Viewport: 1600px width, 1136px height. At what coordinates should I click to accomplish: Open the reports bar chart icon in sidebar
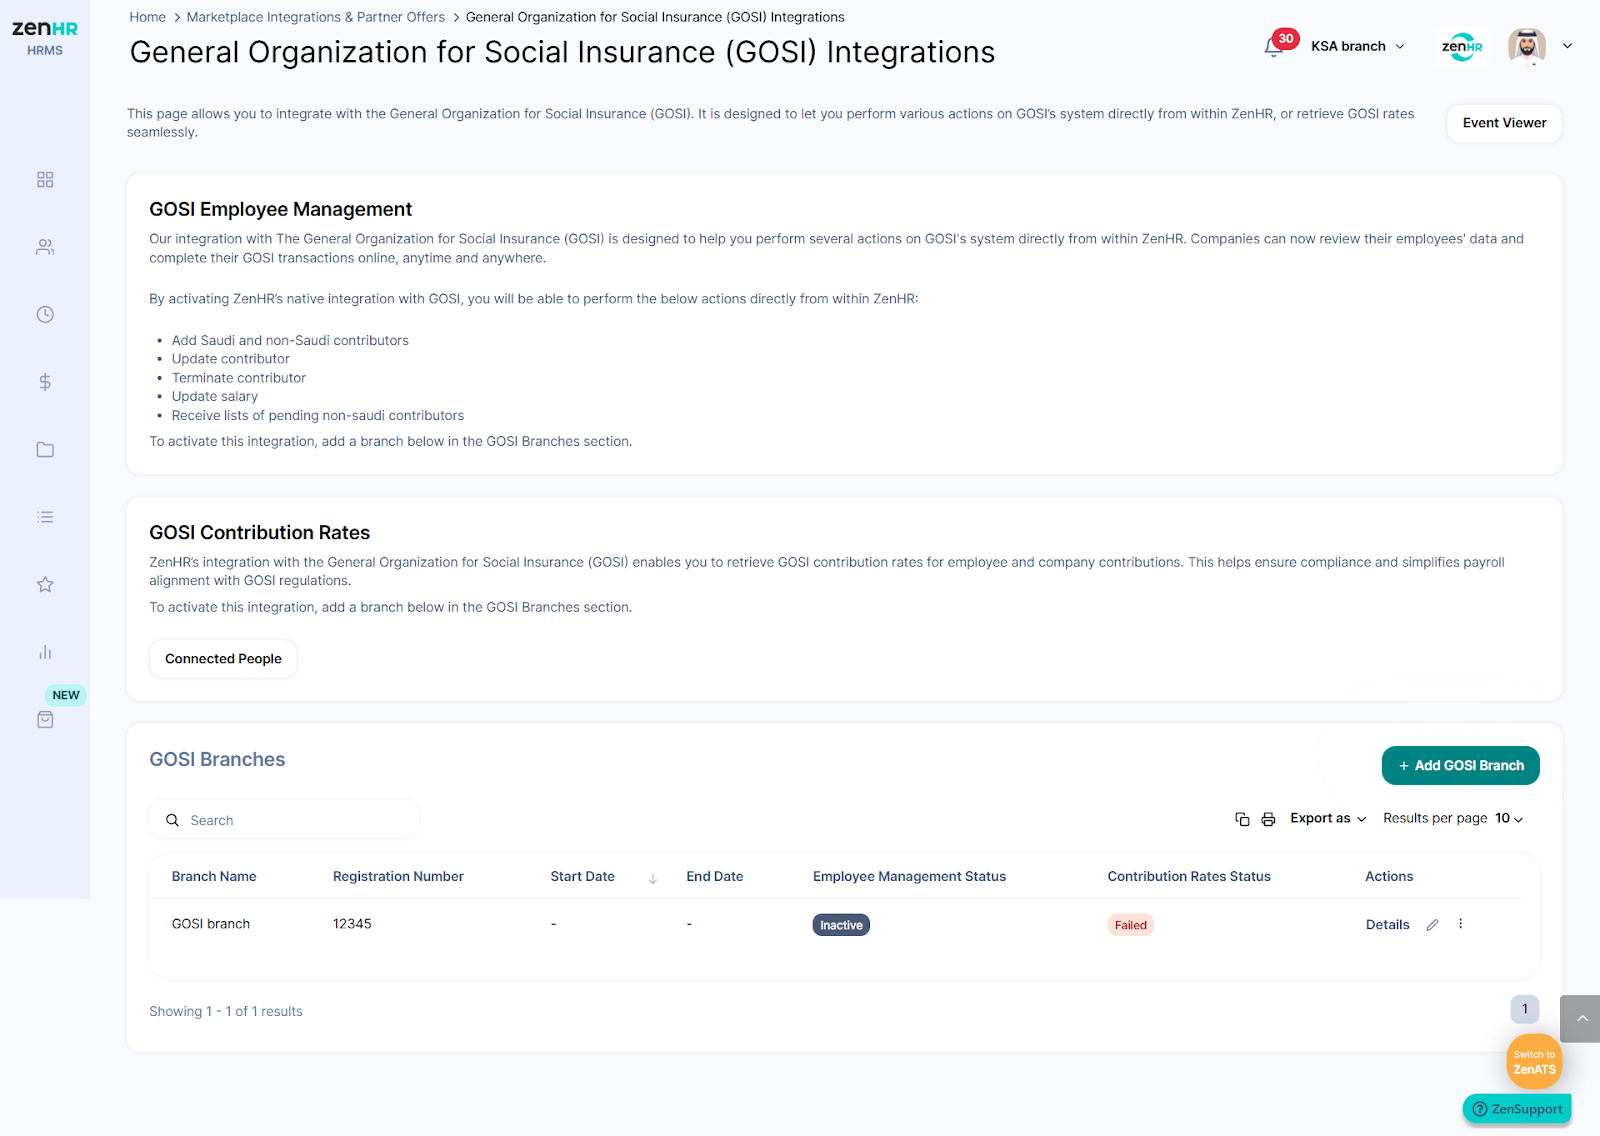click(x=45, y=652)
